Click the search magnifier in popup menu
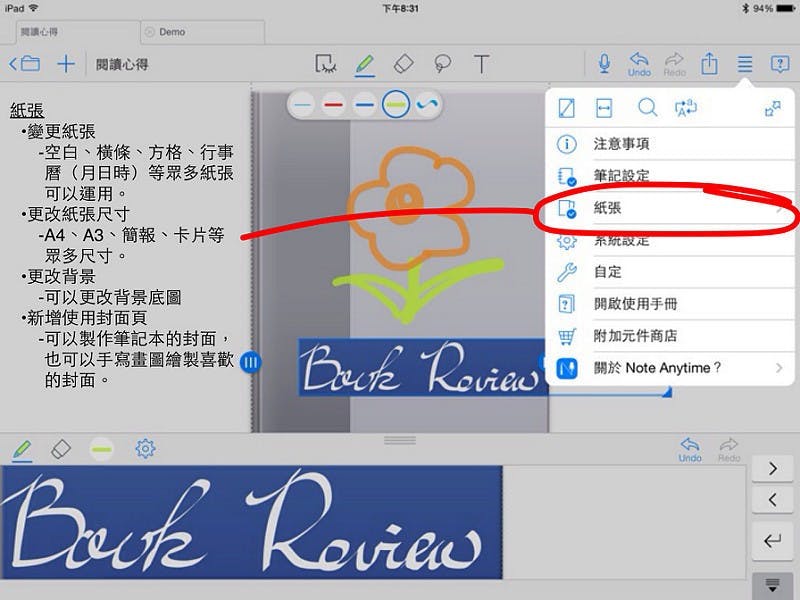 point(647,108)
